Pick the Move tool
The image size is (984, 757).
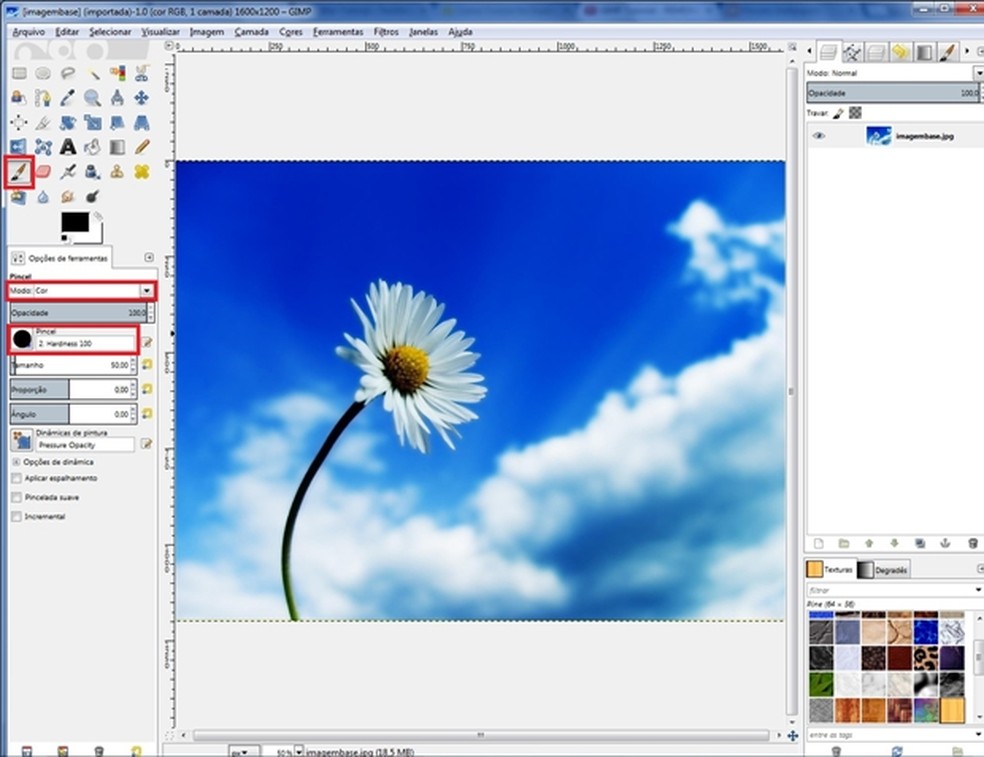pyautogui.click(x=141, y=98)
